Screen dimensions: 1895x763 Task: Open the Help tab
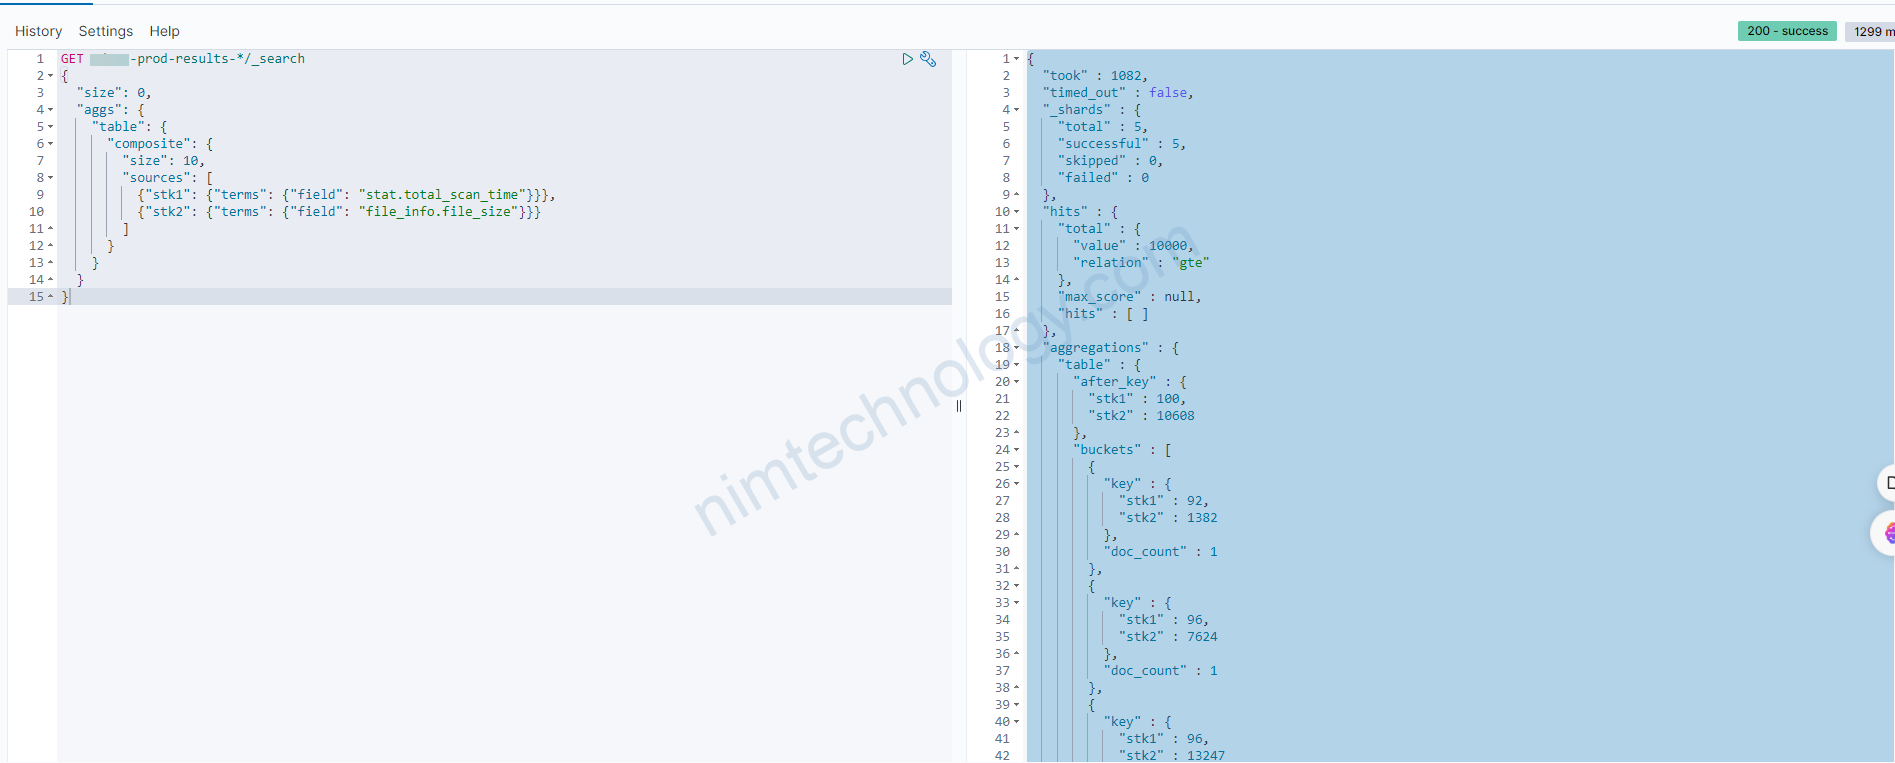click(x=164, y=31)
